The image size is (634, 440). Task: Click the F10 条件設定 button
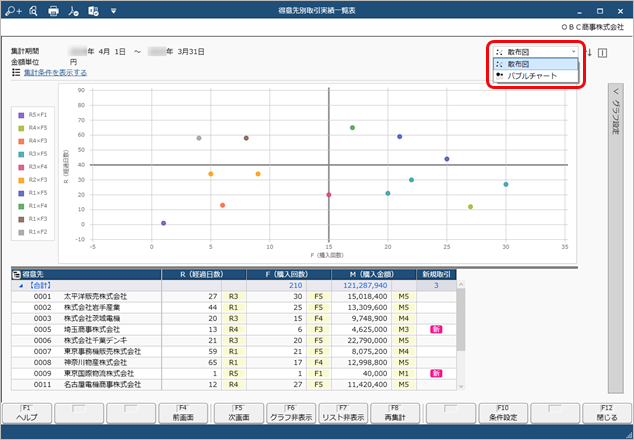pyautogui.click(x=503, y=413)
